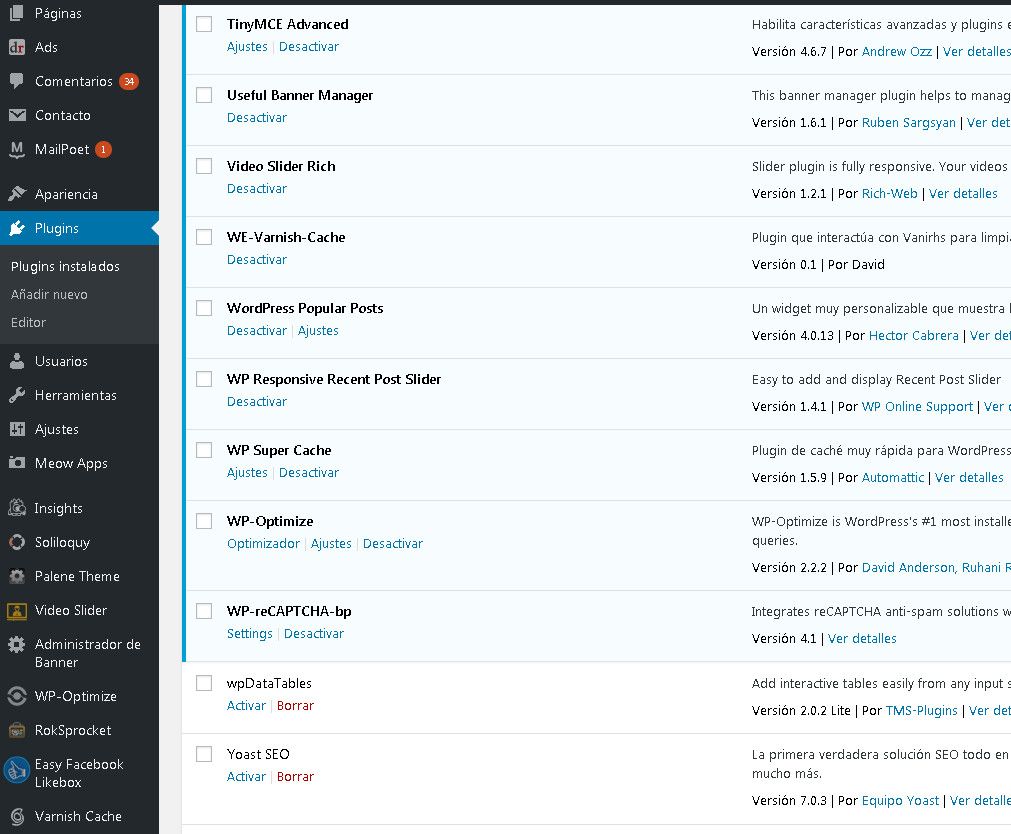Image resolution: width=1011 pixels, height=834 pixels.
Task: Deactivate Video Slider Rich plugin
Action: pos(257,188)
